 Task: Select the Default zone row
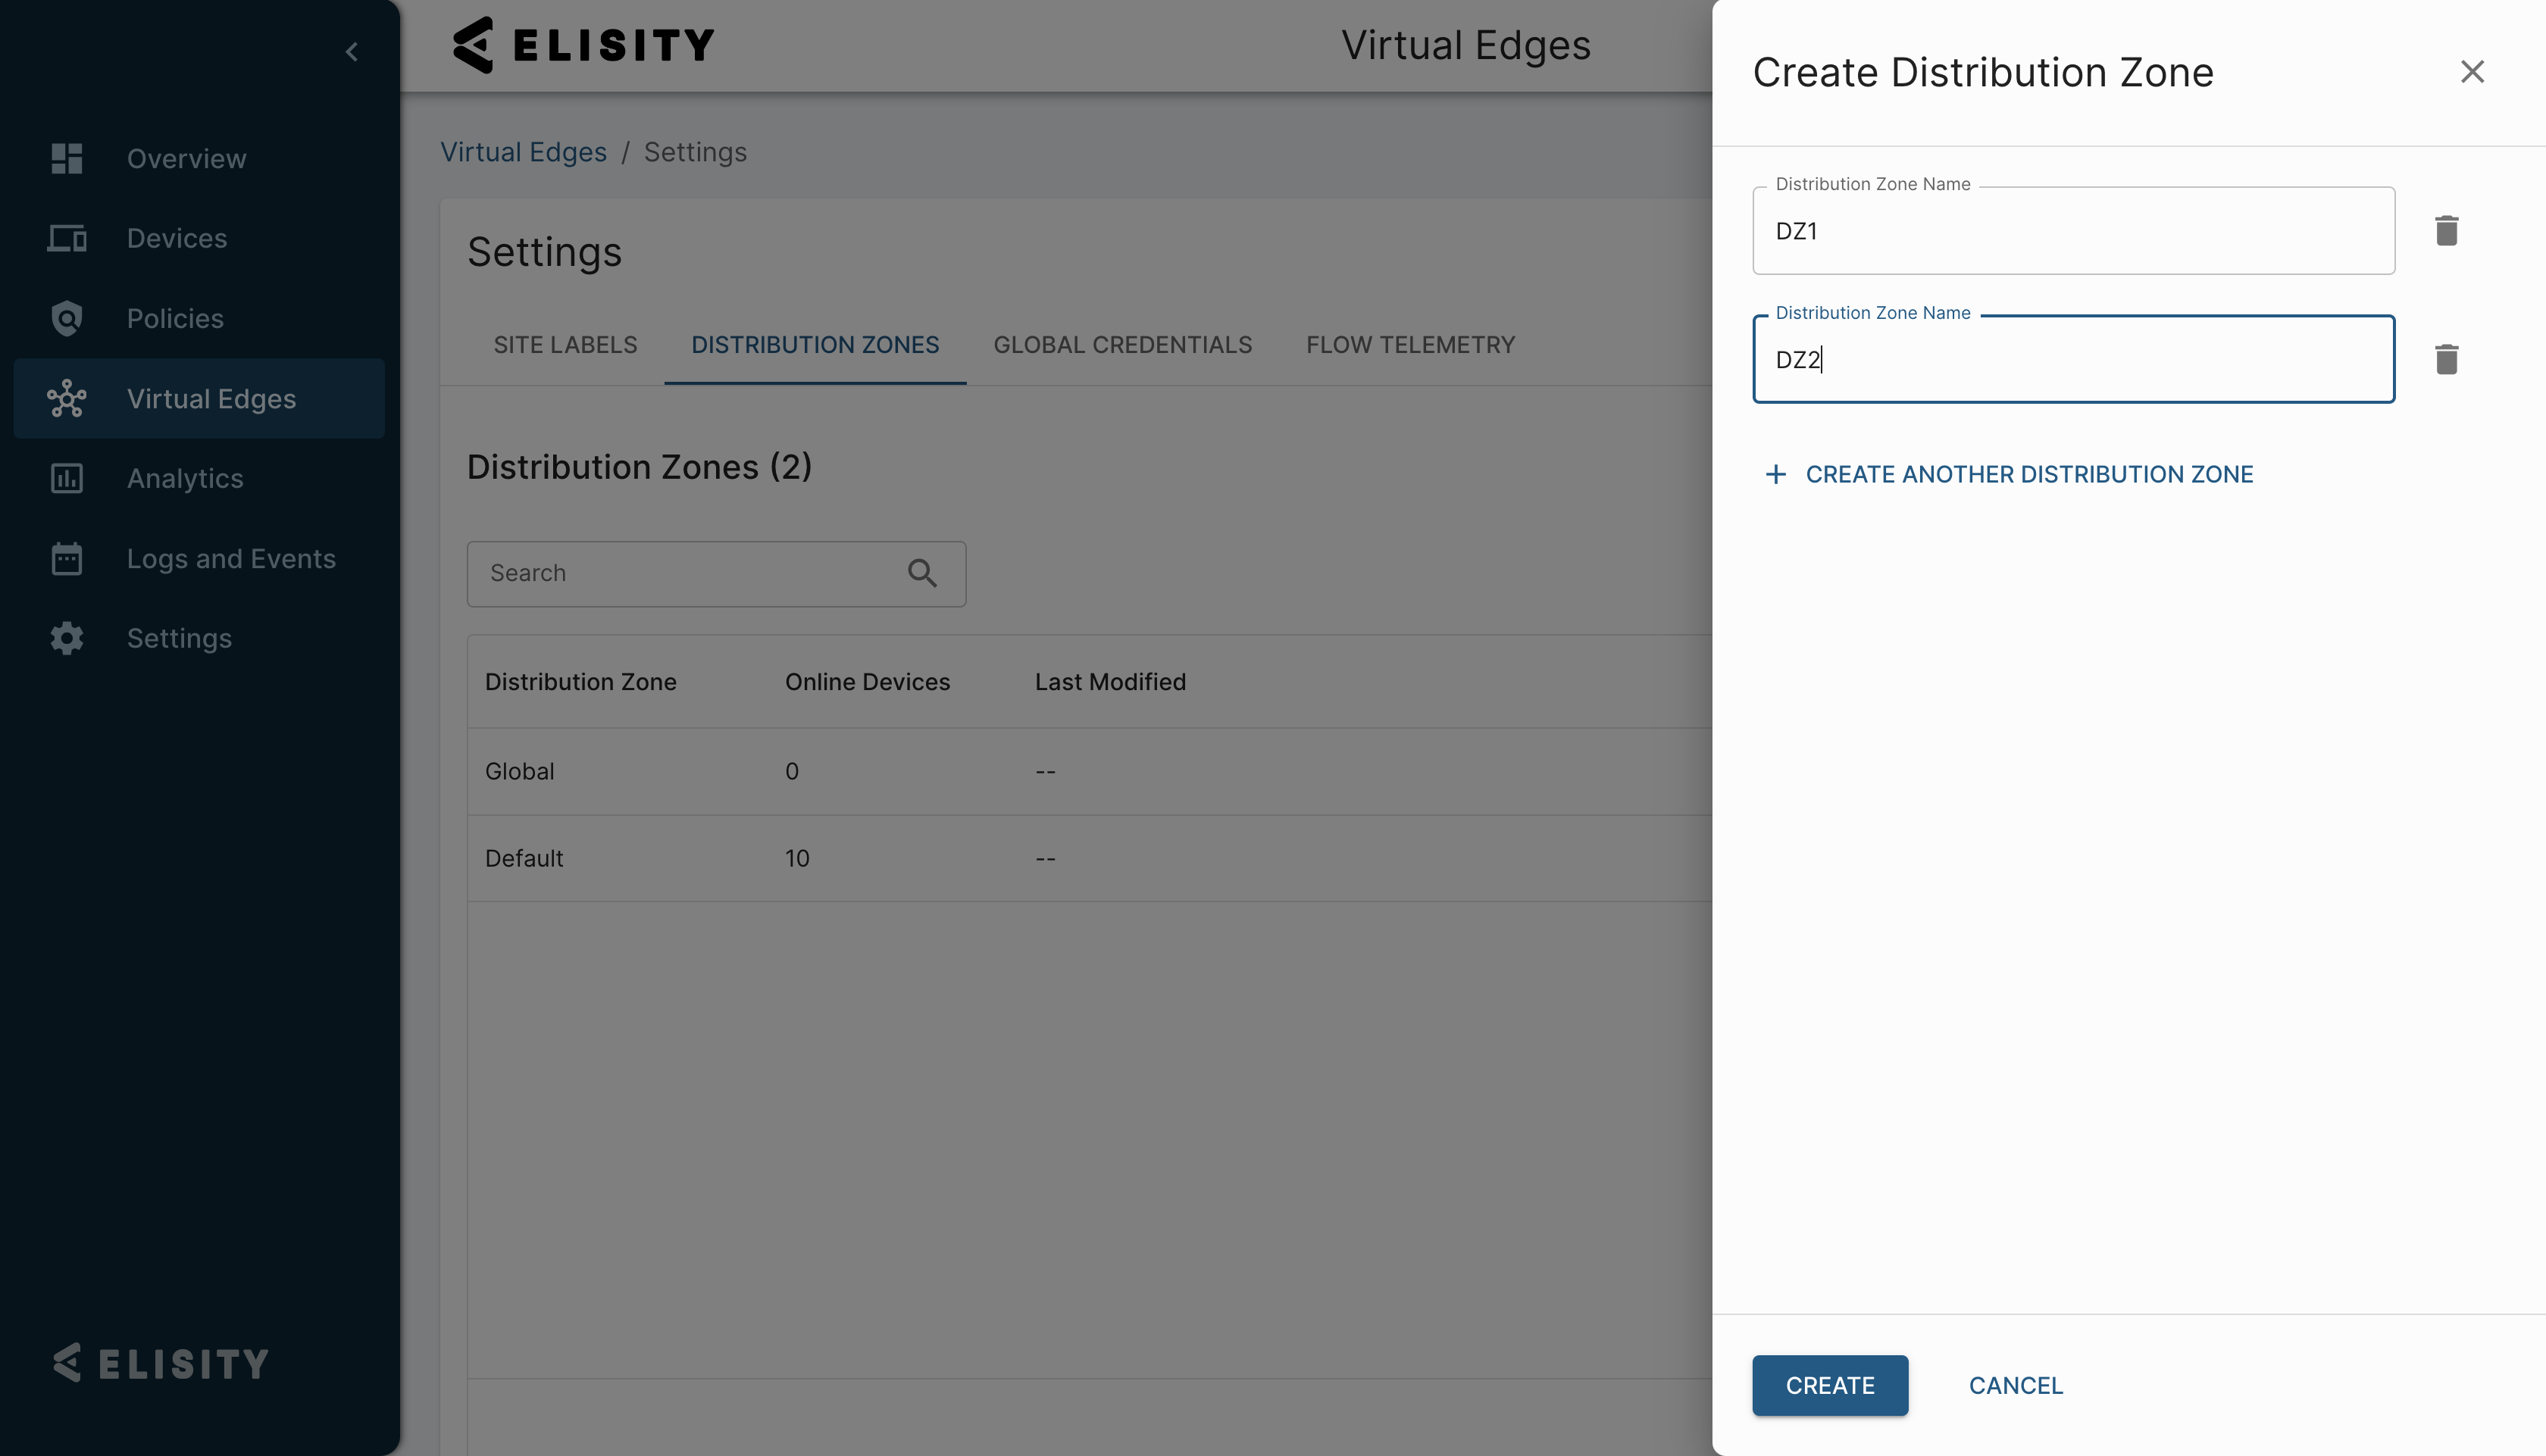(x=1089, y=859)
